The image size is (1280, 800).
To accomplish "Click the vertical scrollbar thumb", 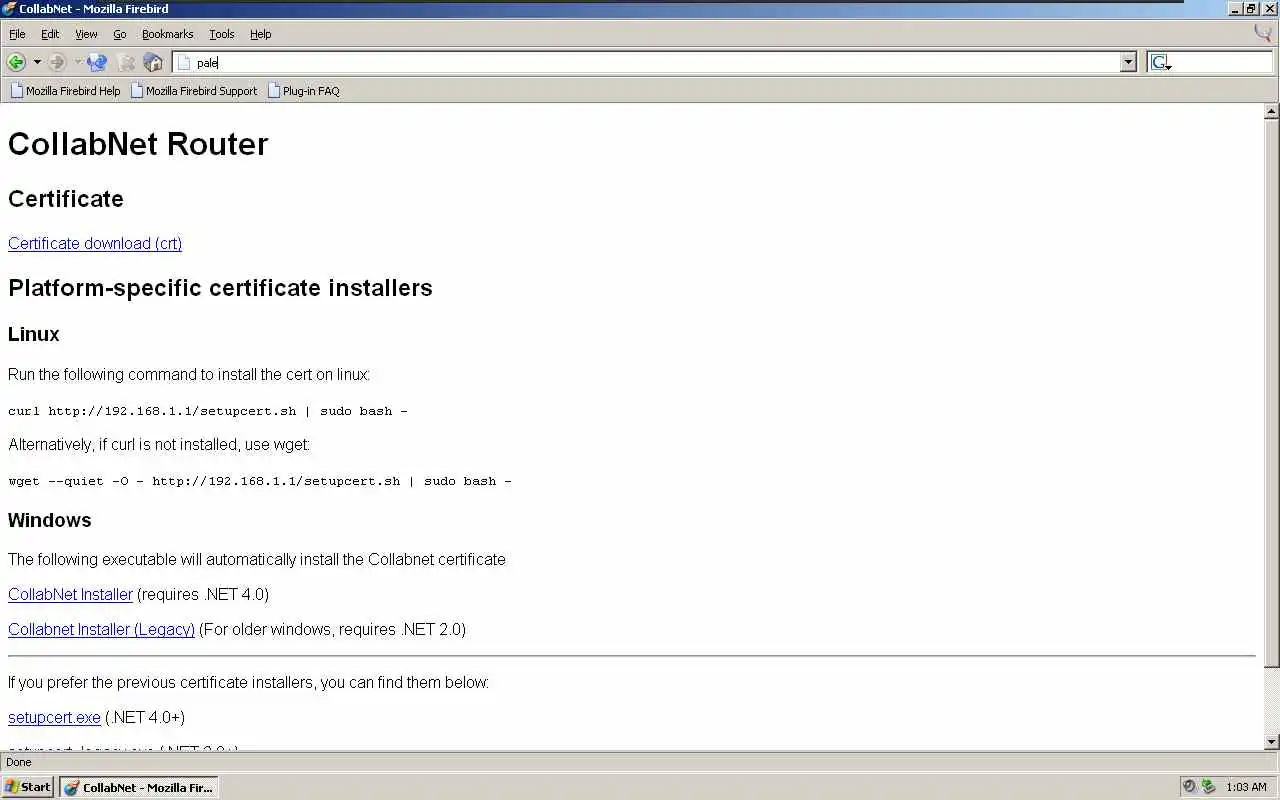I will 1272,393.
